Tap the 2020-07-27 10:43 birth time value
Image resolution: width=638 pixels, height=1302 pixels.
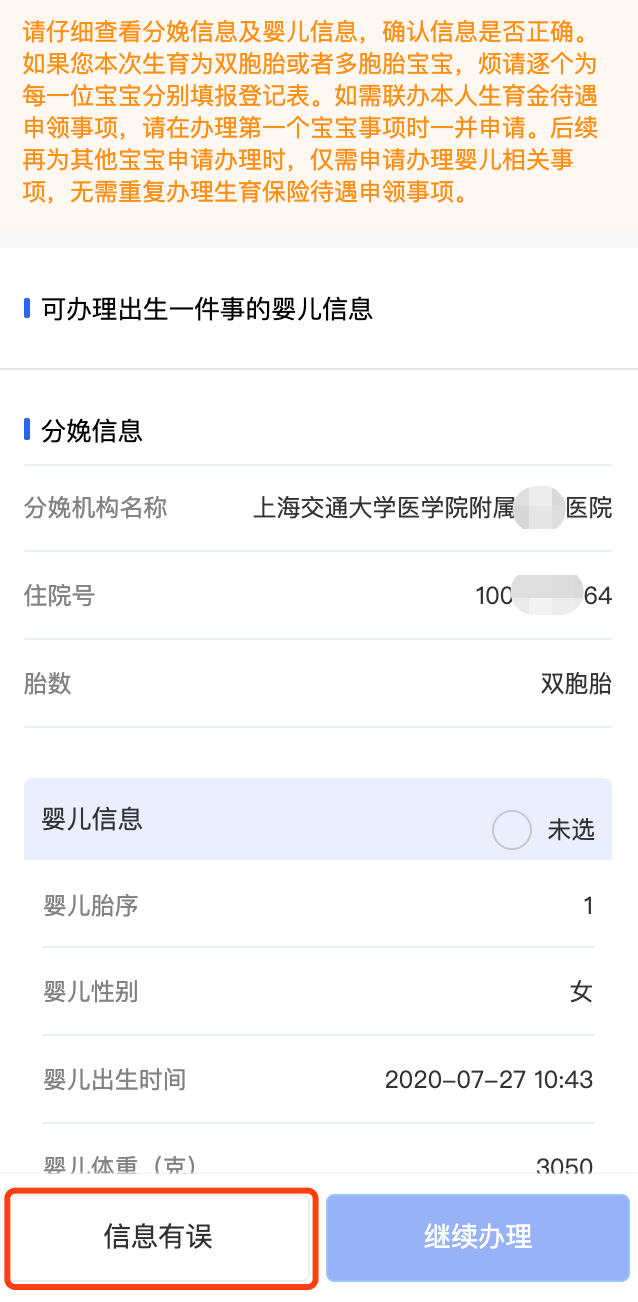coord(489,1080)
